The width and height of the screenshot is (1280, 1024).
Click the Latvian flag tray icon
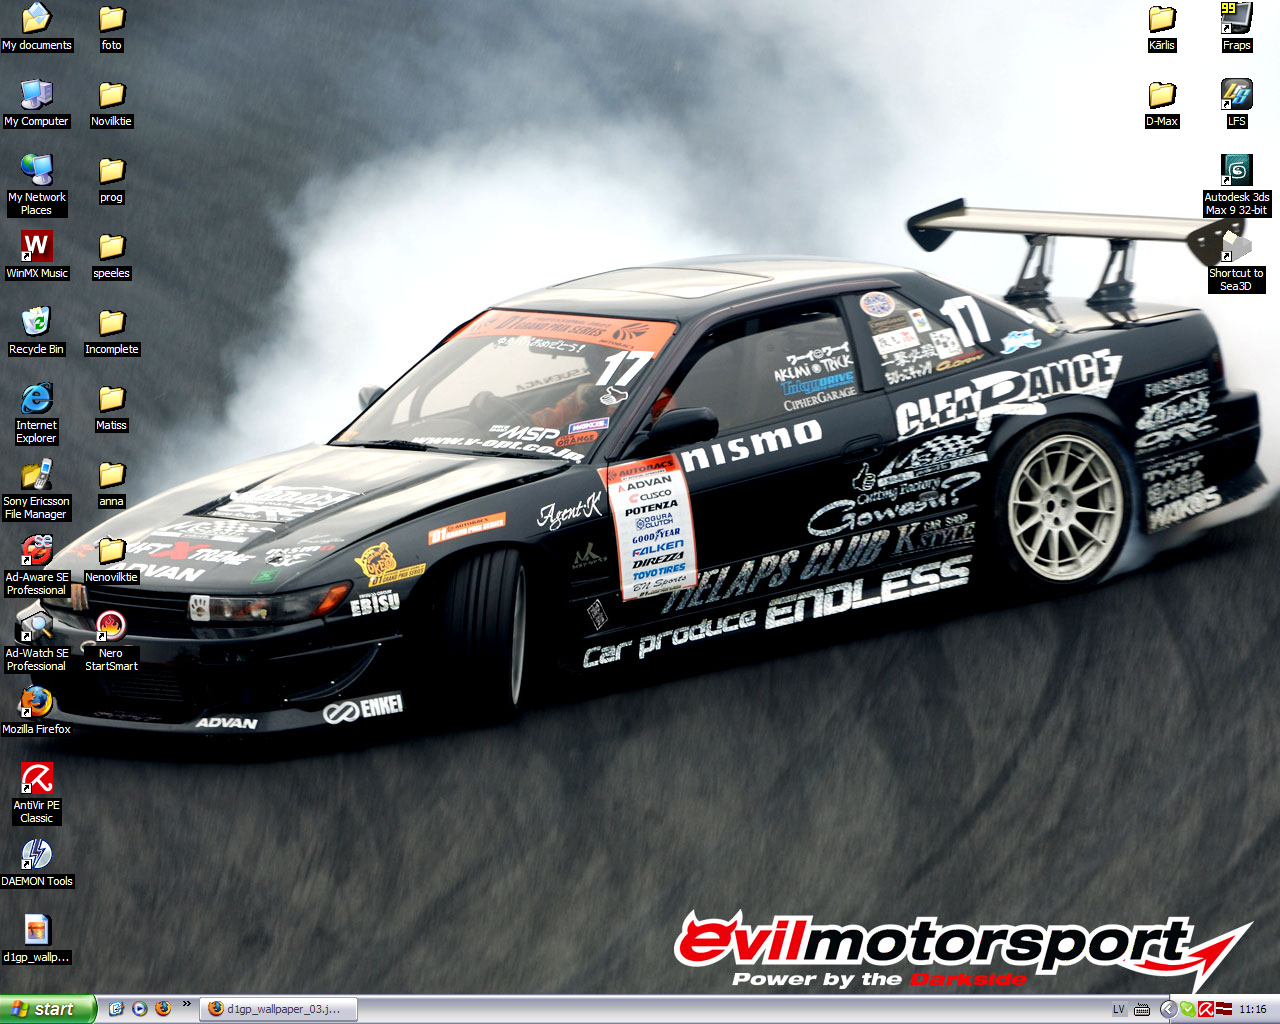click(x=1224, y=1009)
